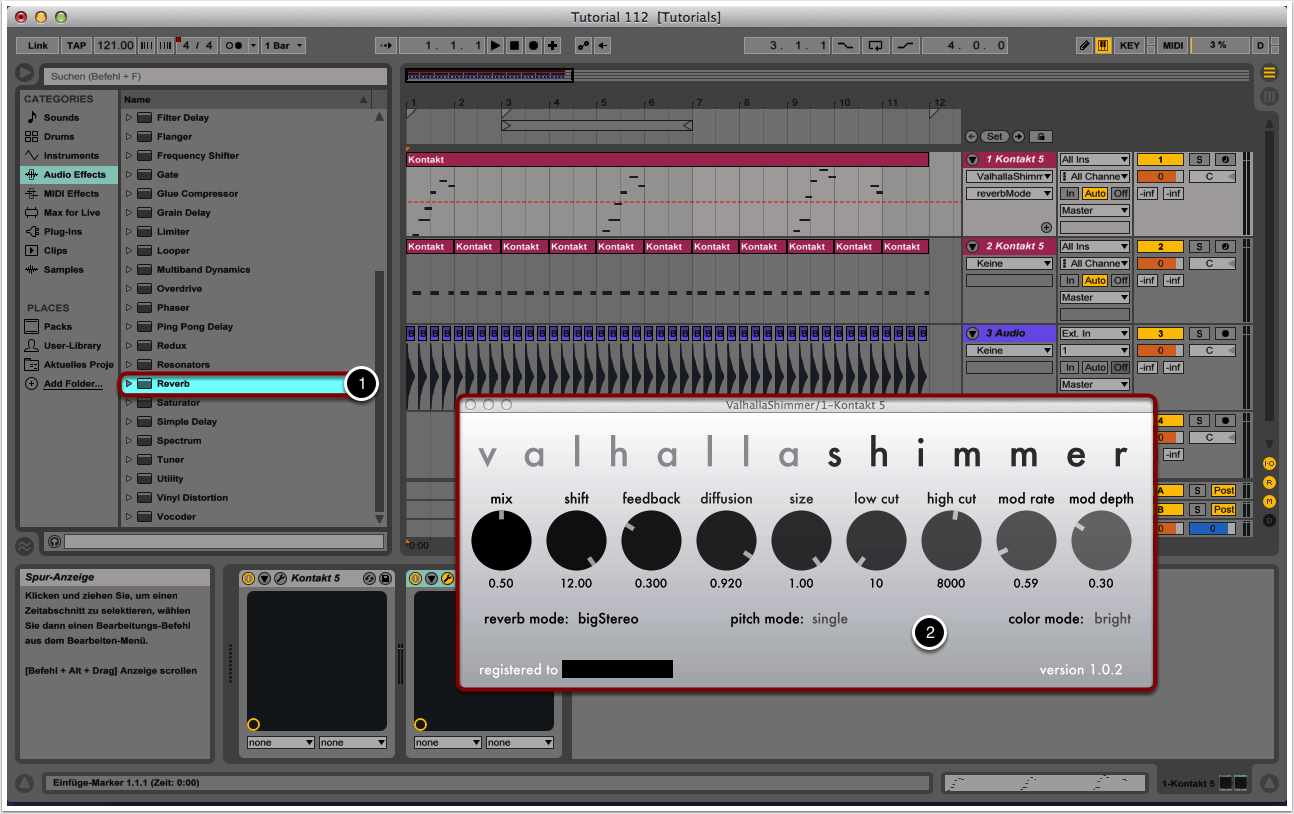Click the KEY map mode button
This screenshot has height=814, width=1294.
(x=1129, y=46)
